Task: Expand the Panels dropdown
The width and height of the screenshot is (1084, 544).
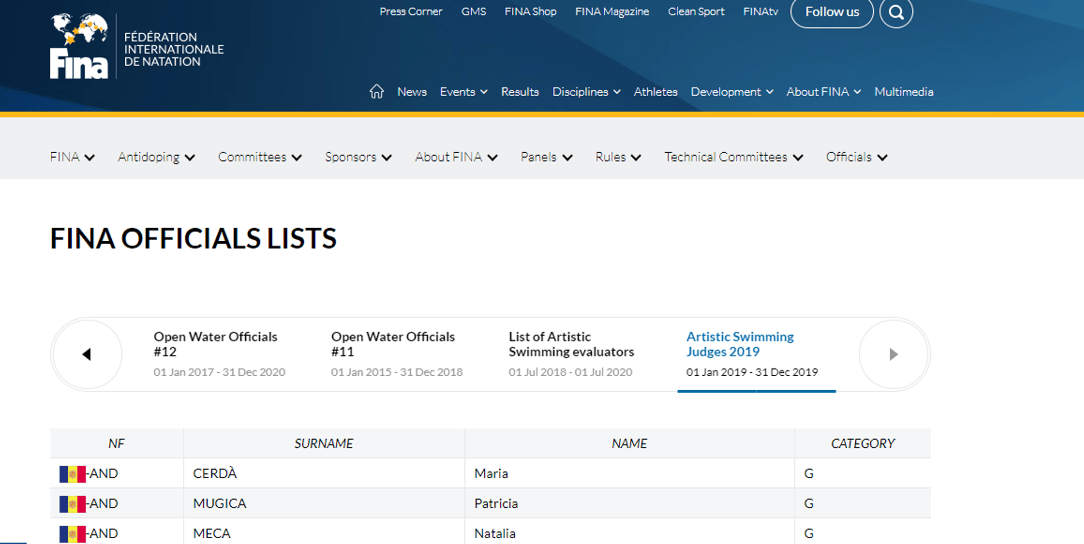Action: tap(546, 157)
